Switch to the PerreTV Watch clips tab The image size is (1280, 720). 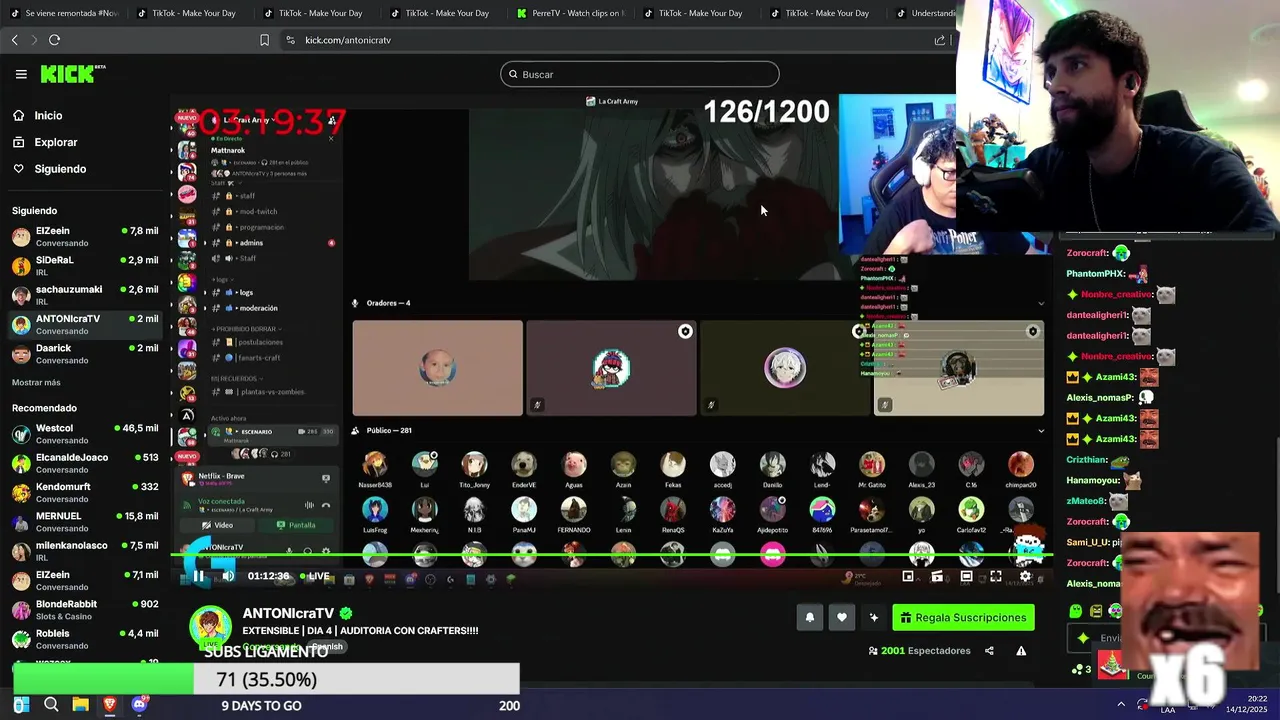pyautogui.click(x=569, y=13)
